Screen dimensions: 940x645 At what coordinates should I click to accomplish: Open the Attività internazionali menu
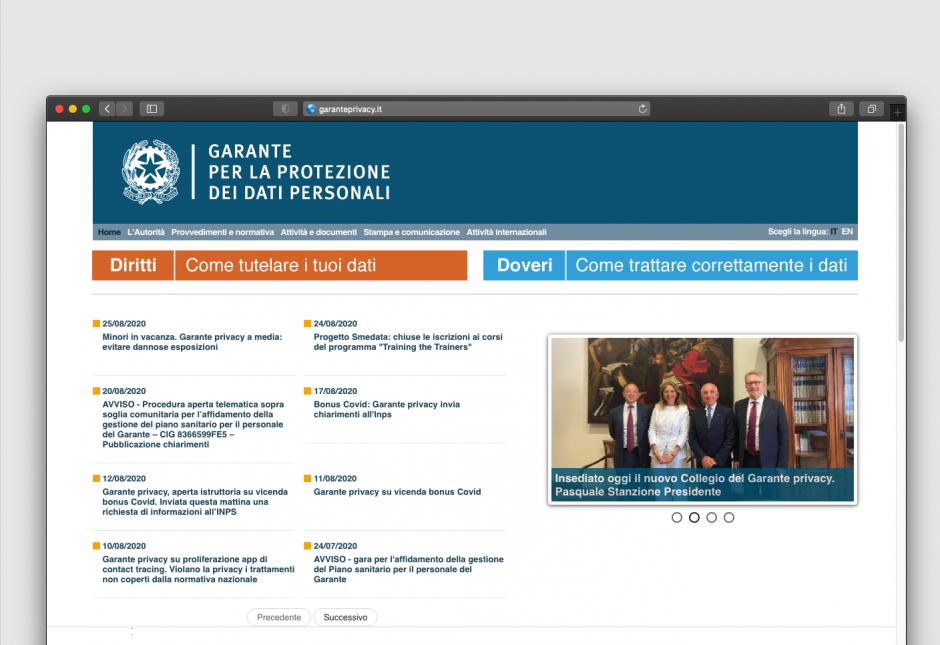click(x=507, y=232)
